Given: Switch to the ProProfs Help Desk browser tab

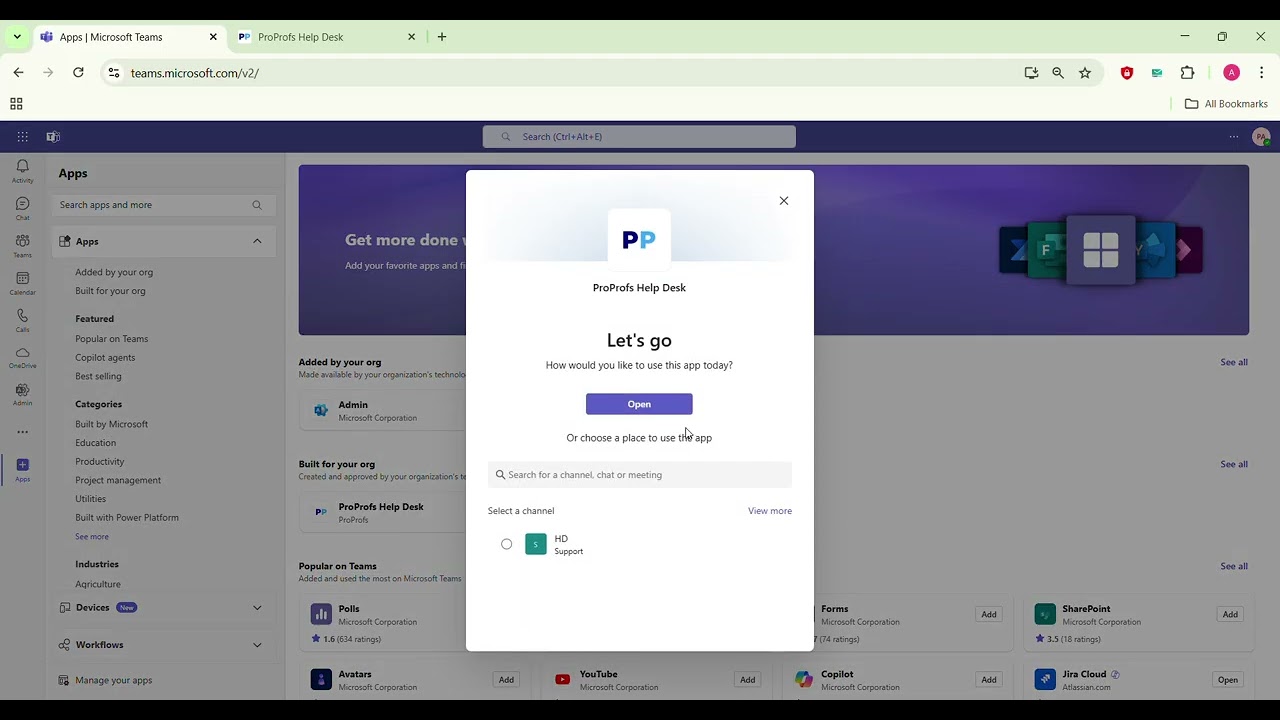Looking at the screenshot, I should (327, 37).
